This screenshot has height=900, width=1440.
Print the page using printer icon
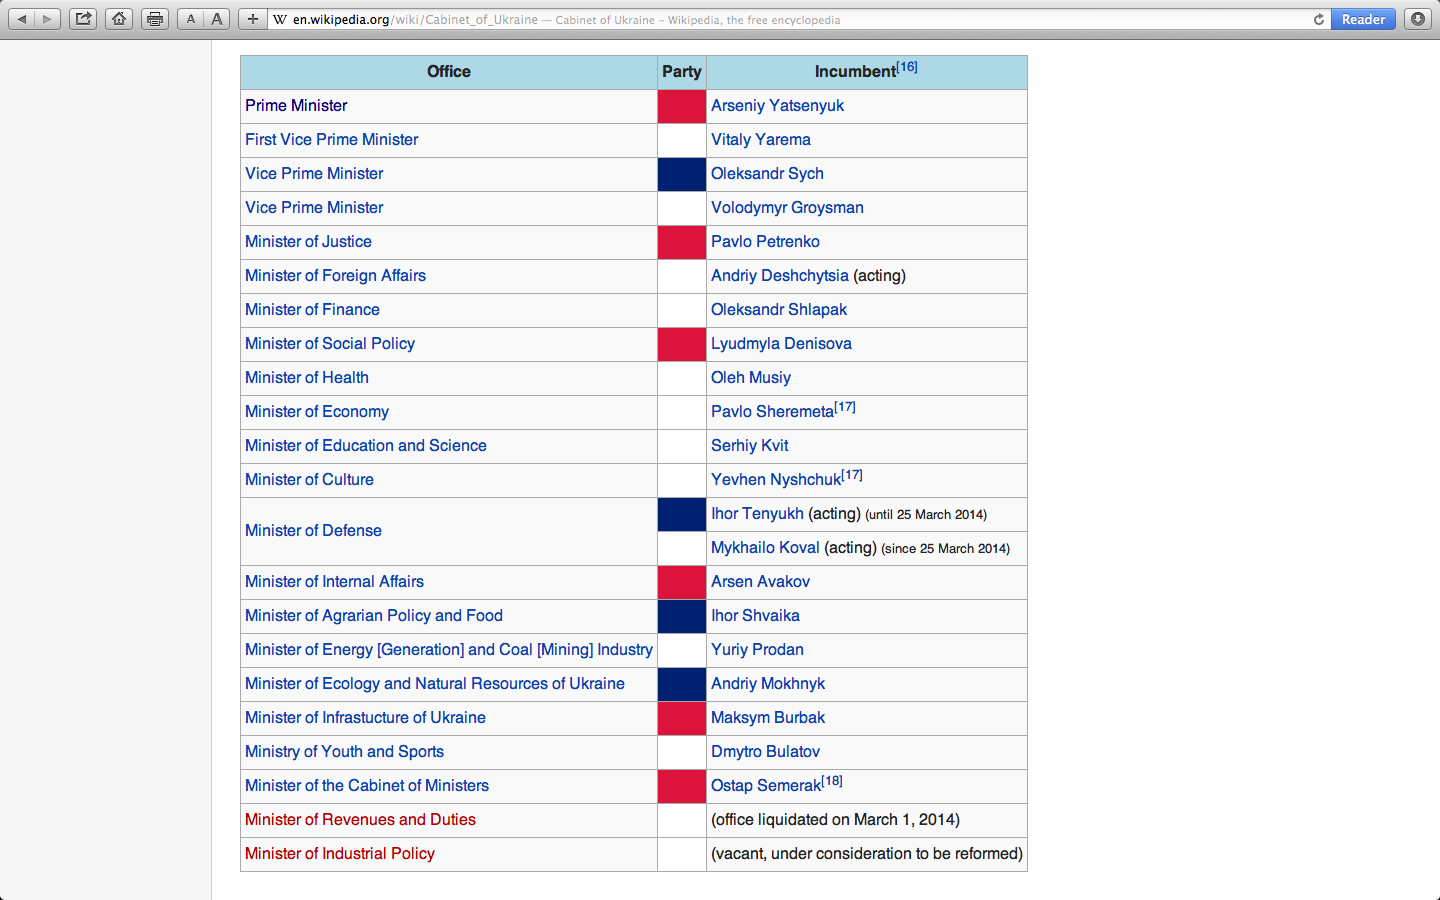pyautogui.click(x=155, y=19)
